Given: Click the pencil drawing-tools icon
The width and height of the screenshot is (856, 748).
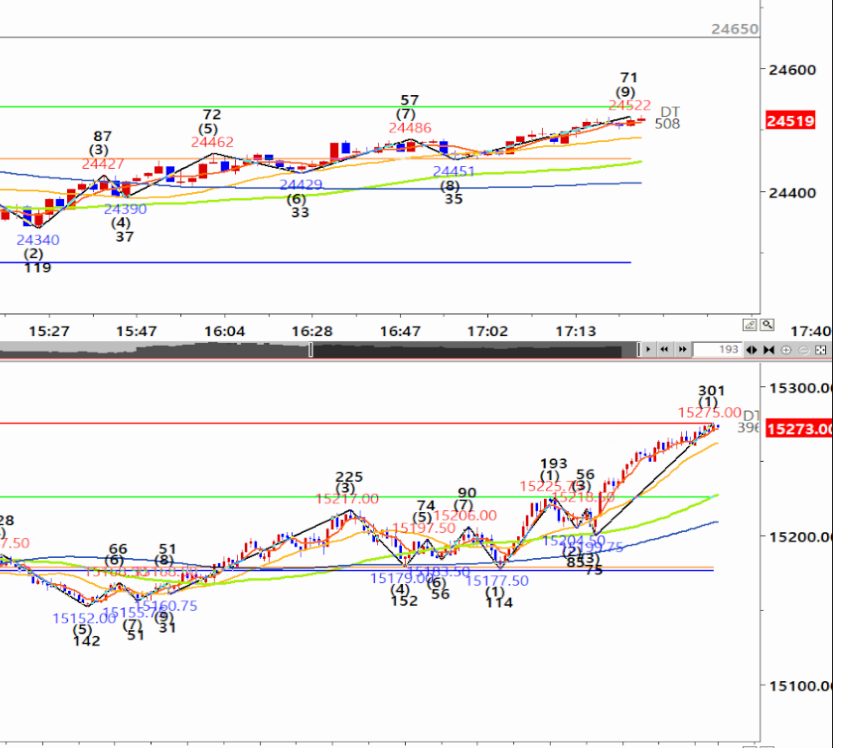Looking at the screenshot, I should [x=749, y=324].
